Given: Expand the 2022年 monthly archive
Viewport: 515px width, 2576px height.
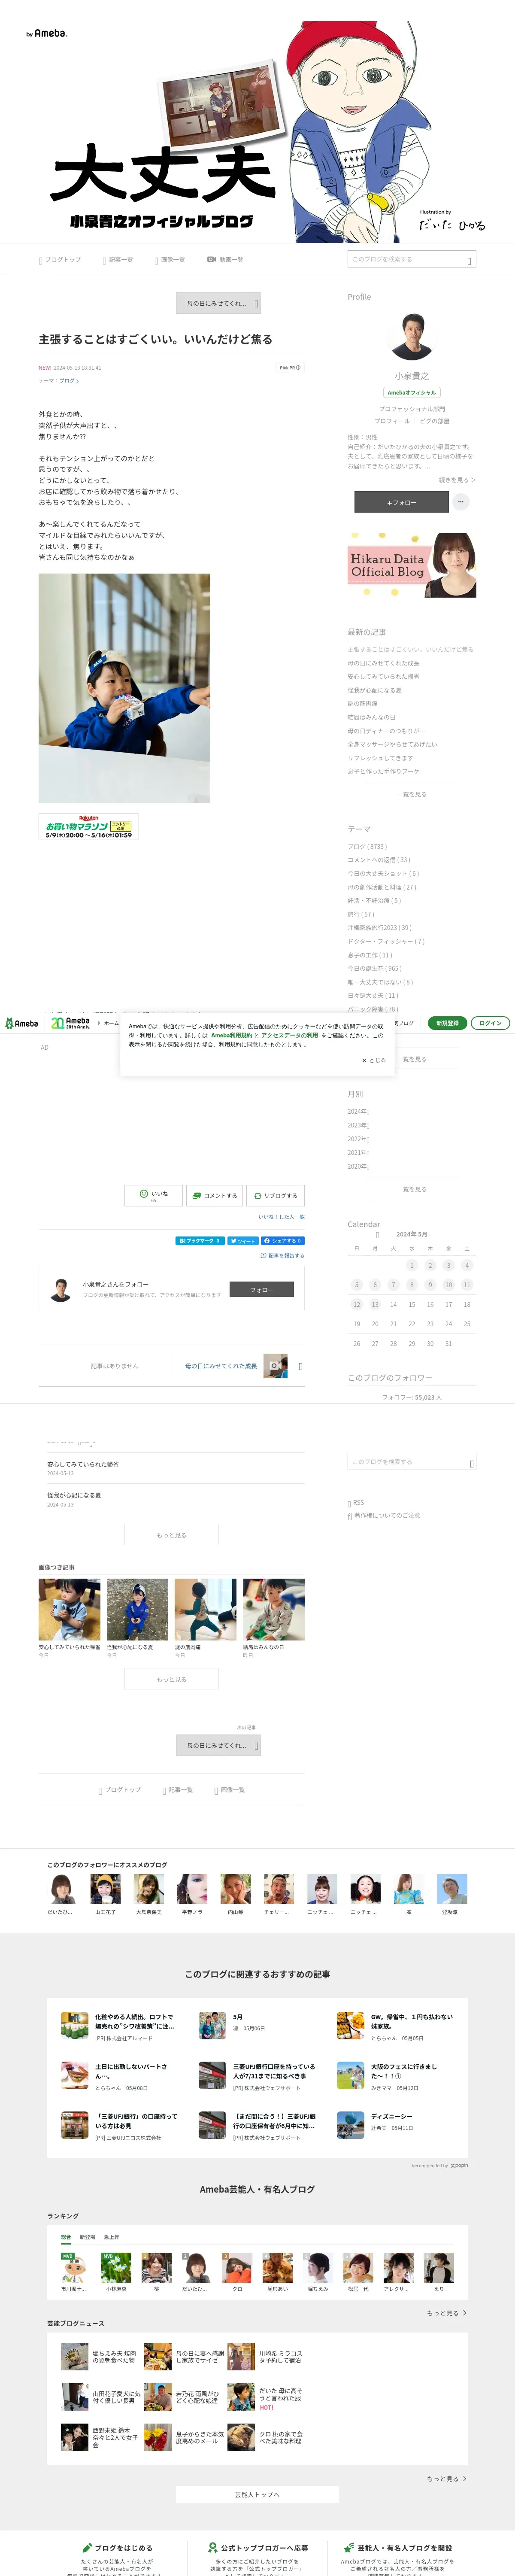Looking at the screenshot, I should [358, 1139].
